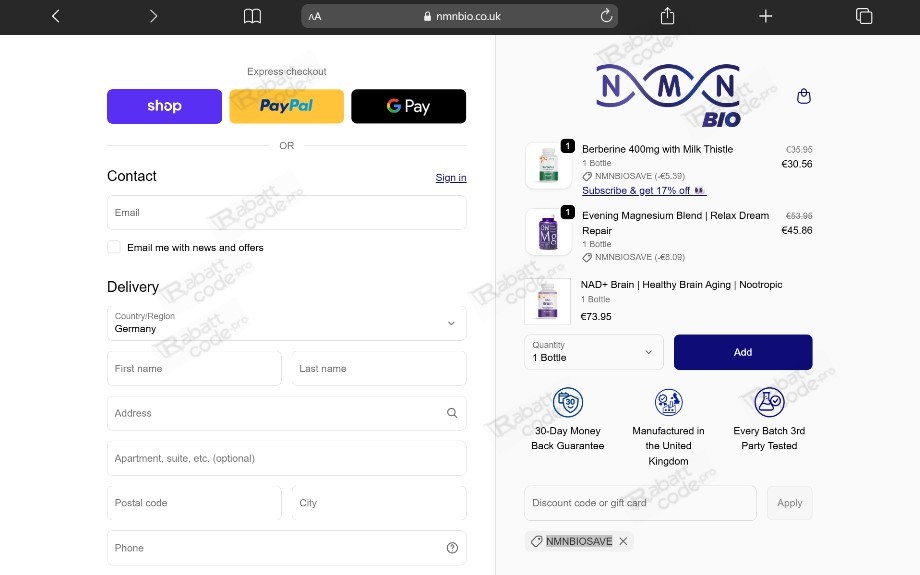The height and width of the screenshot is (575, 920).
Task: Click the NMNBIOSAVE applied code tag icon
Action: 536,541
